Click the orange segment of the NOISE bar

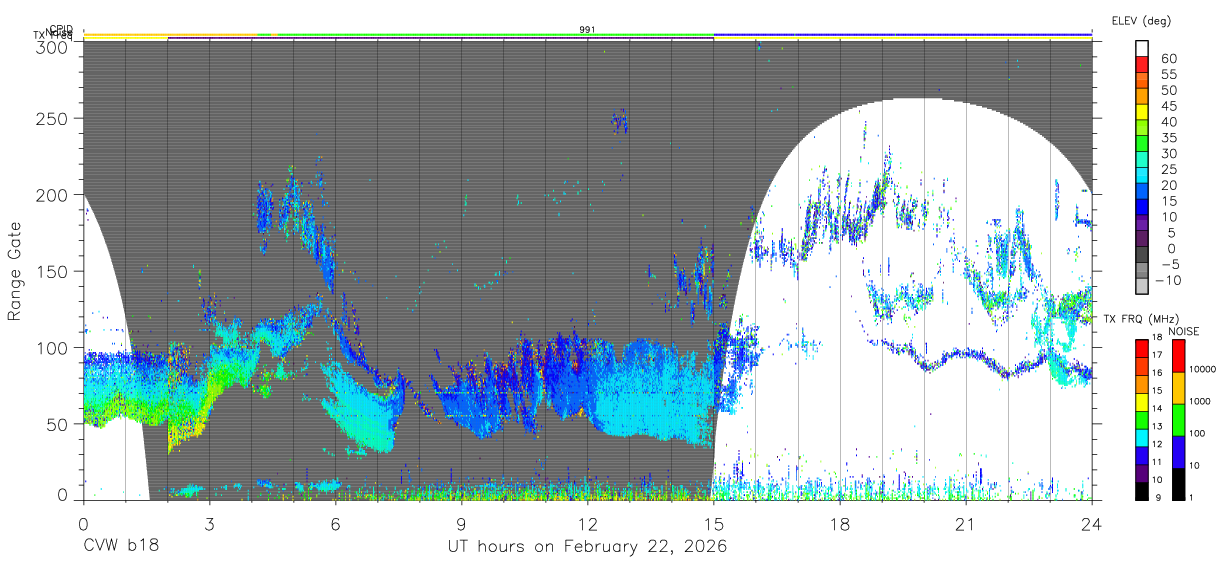click(1178, 388)
